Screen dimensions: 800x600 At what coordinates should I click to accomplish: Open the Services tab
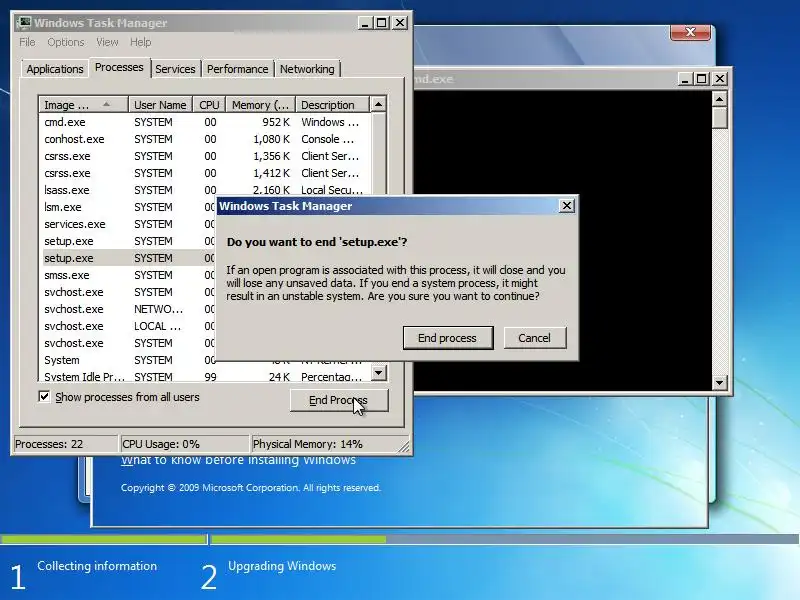[x=175, y=69]
